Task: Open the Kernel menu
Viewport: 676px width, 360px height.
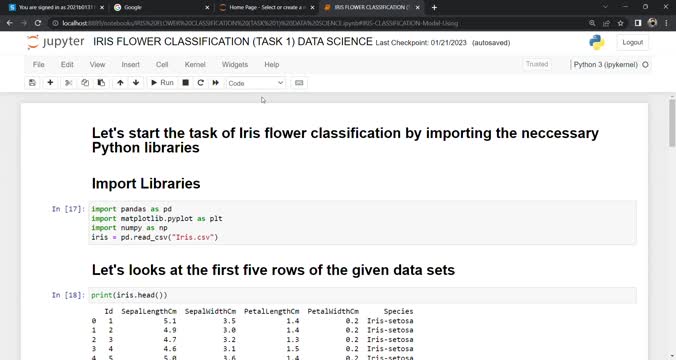Action: click(x=195, y=64)
